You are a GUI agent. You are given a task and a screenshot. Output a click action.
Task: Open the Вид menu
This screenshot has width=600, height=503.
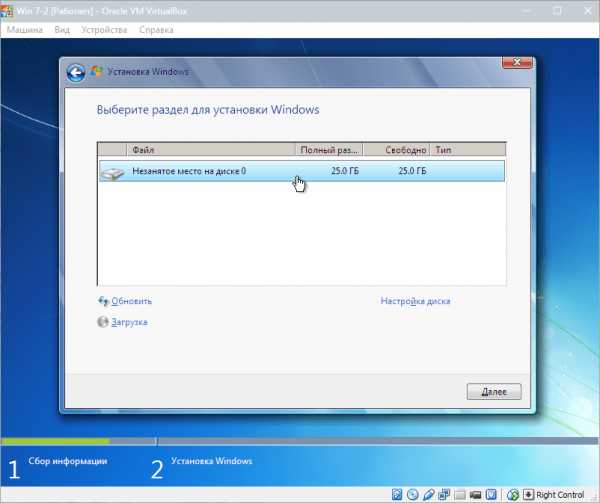(x=62, y=30)
